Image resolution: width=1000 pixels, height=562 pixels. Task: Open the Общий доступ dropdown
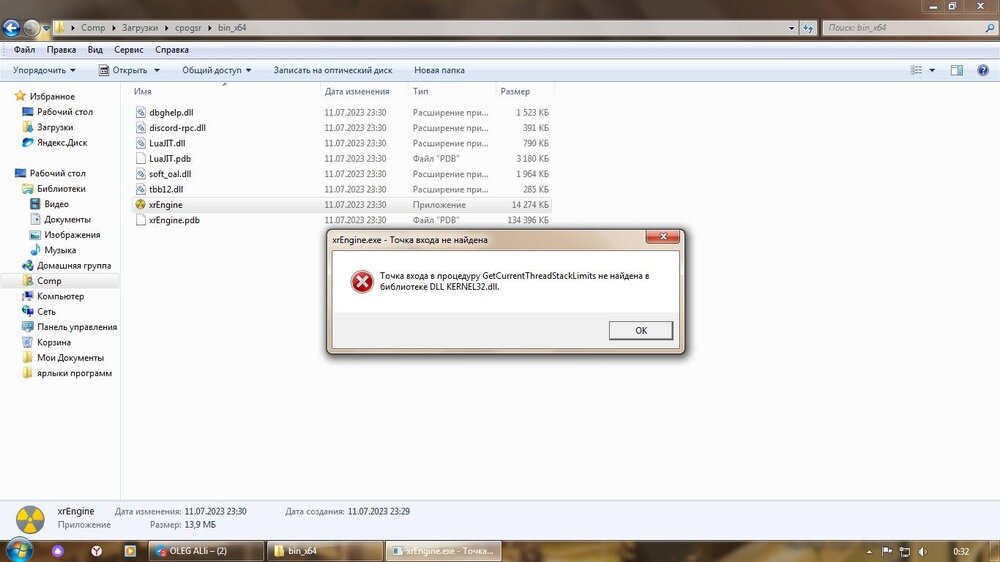[x=216, y=70]
